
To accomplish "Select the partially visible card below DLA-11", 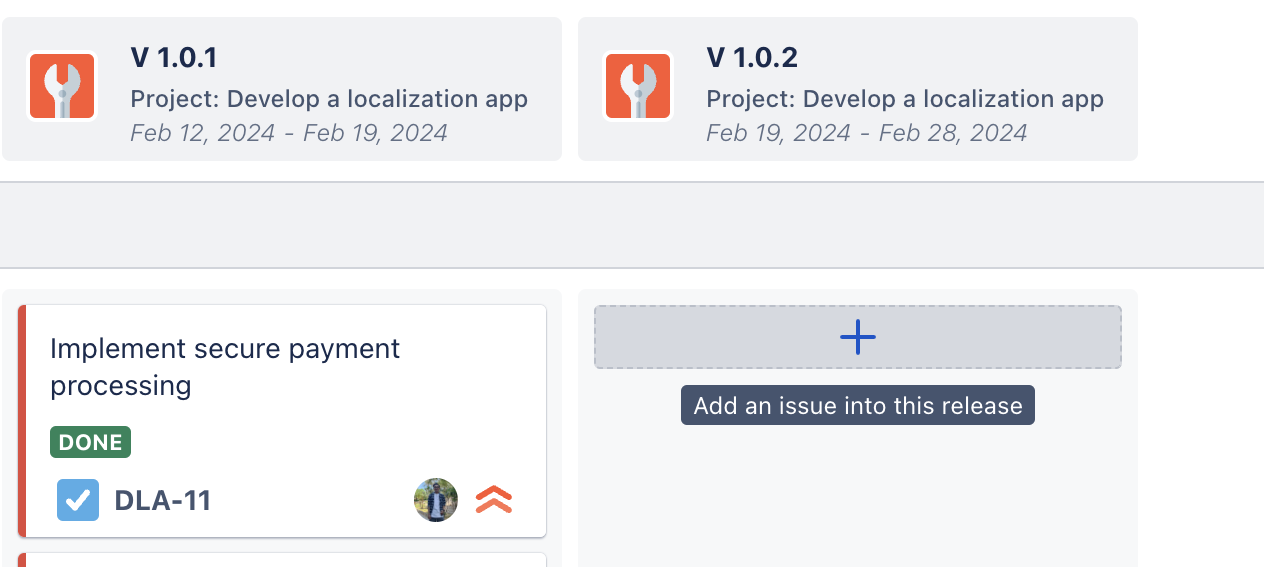I will pyautogui.click(x=282, y=560).
